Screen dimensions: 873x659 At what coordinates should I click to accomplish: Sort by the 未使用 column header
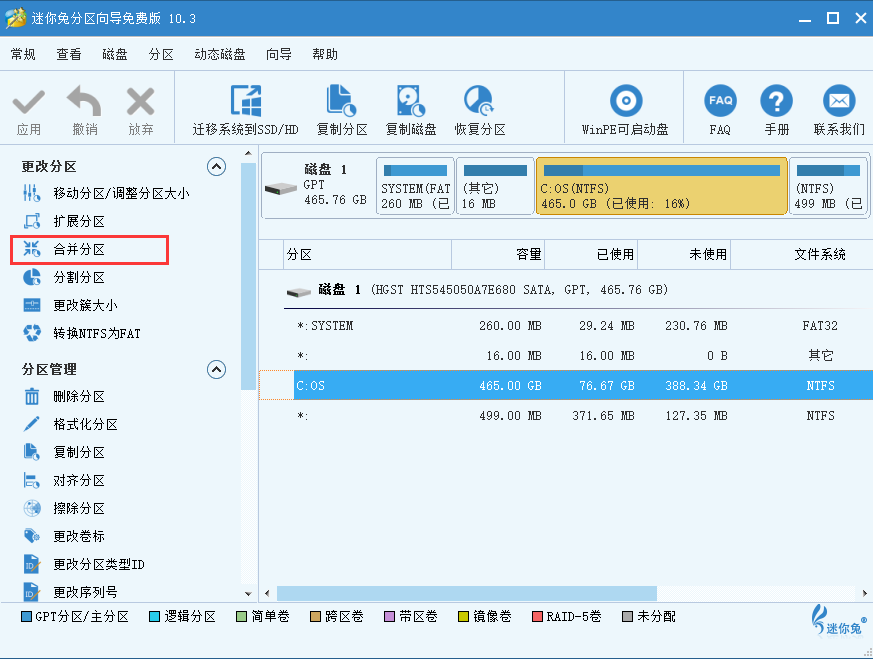684,254
